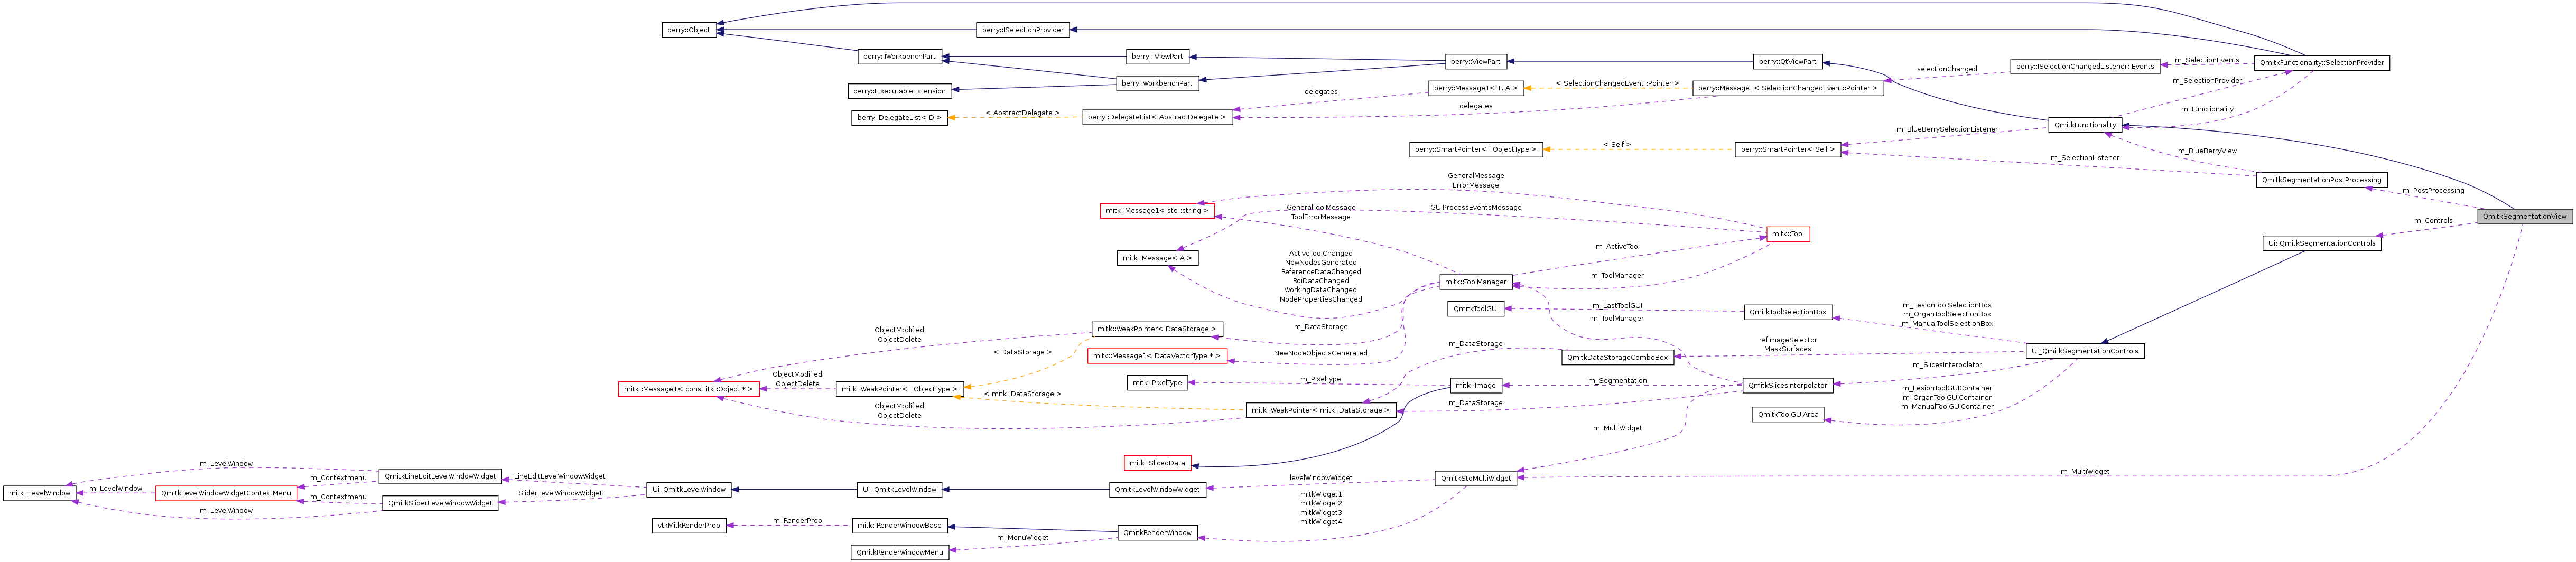Open QmitkLineEditLevelWindowWidget node

click(440, 476)
